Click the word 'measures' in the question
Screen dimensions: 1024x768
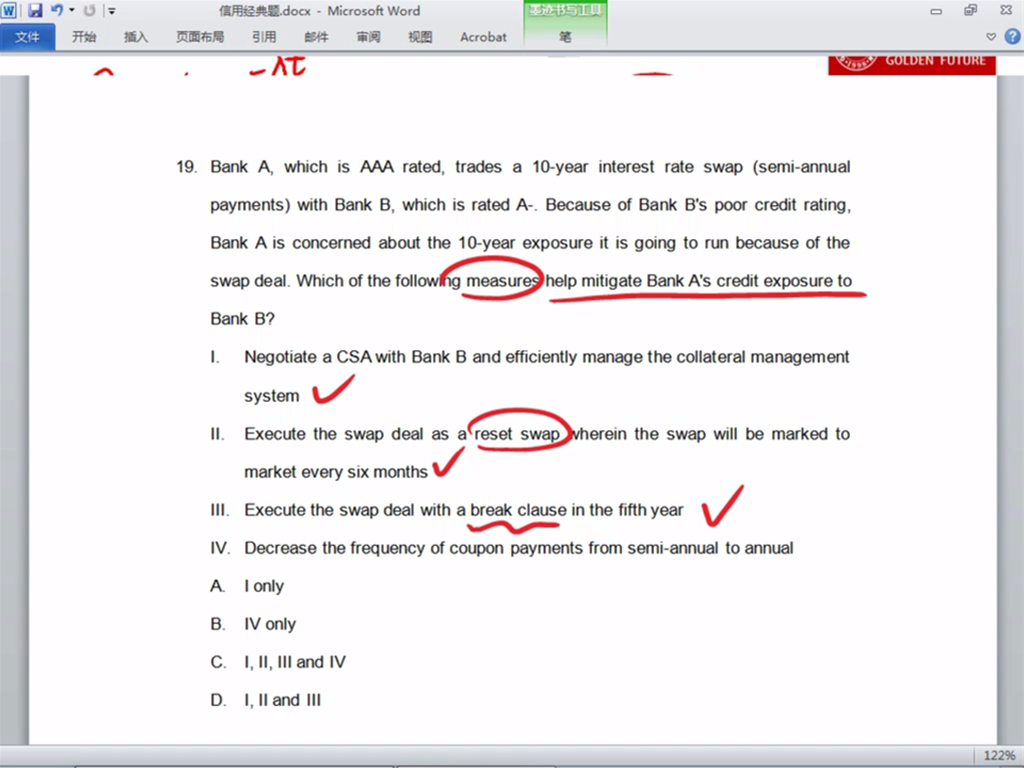tap(502, 281)
